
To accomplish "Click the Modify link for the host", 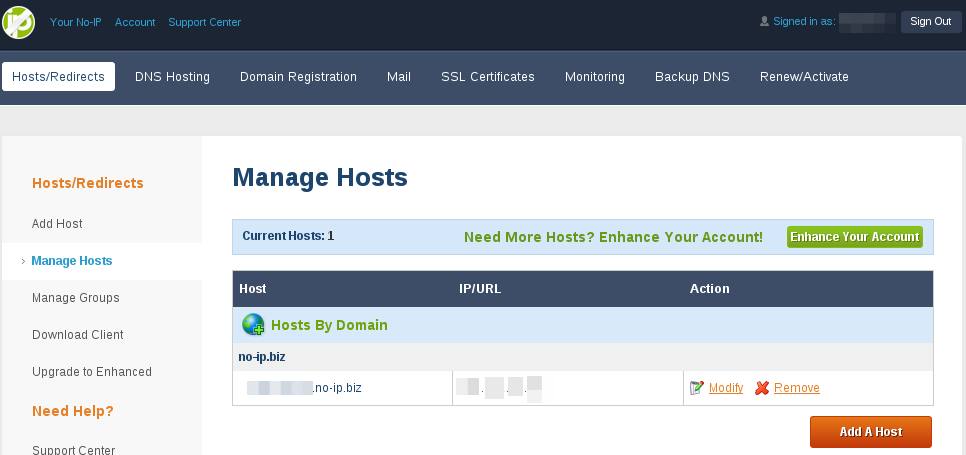I will 726,388.
